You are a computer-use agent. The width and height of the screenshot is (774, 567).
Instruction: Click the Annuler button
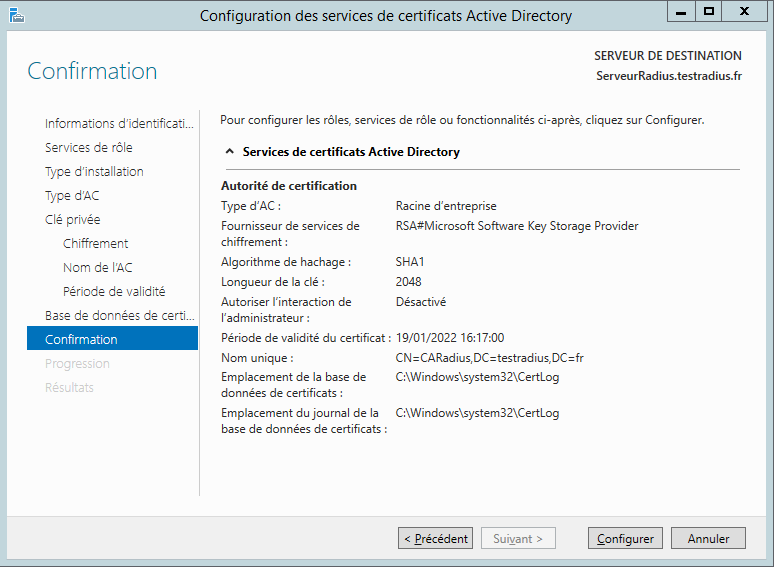708,538
